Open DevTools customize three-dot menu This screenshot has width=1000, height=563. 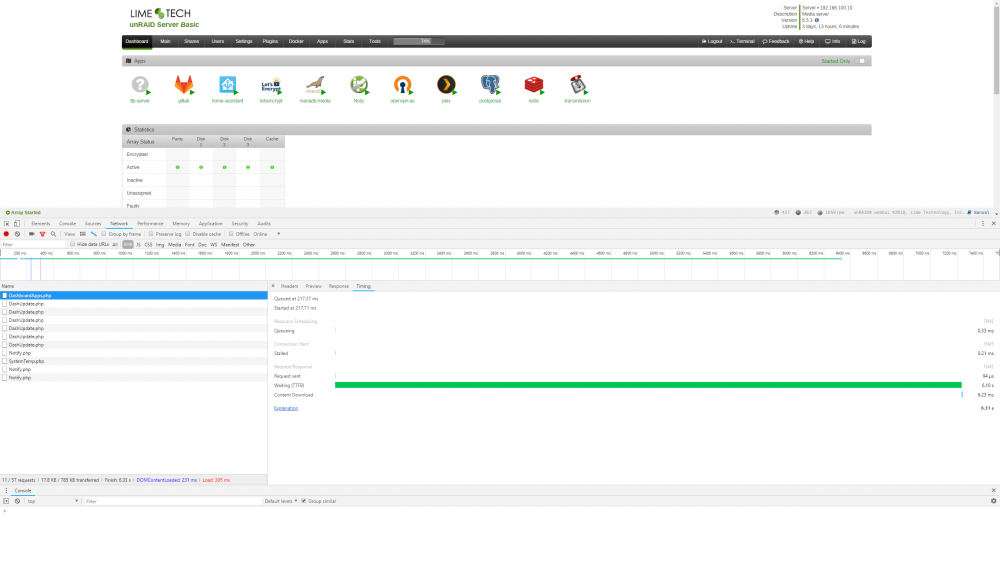click(983, 224)
